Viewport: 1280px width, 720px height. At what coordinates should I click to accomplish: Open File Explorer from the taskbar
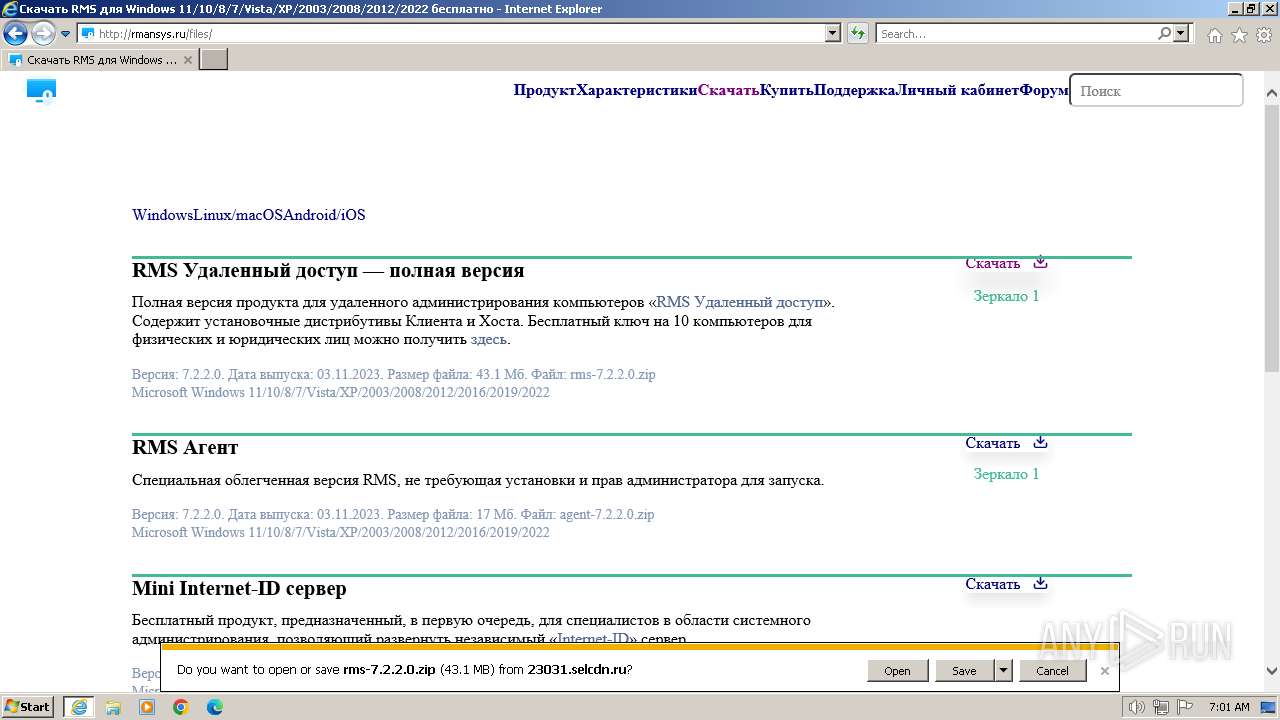113,707
